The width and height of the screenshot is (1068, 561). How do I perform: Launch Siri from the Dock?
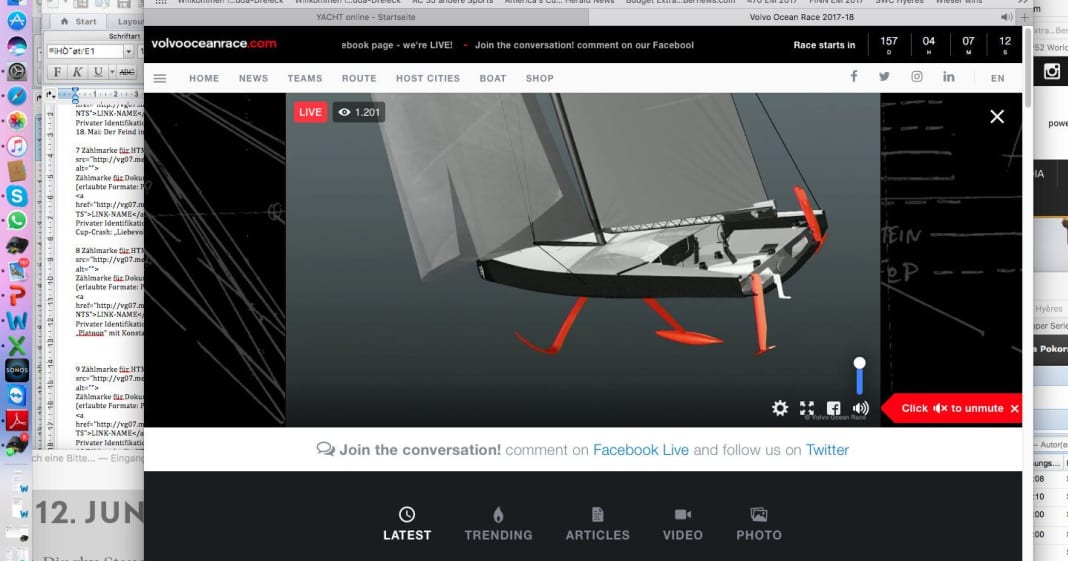16,46
